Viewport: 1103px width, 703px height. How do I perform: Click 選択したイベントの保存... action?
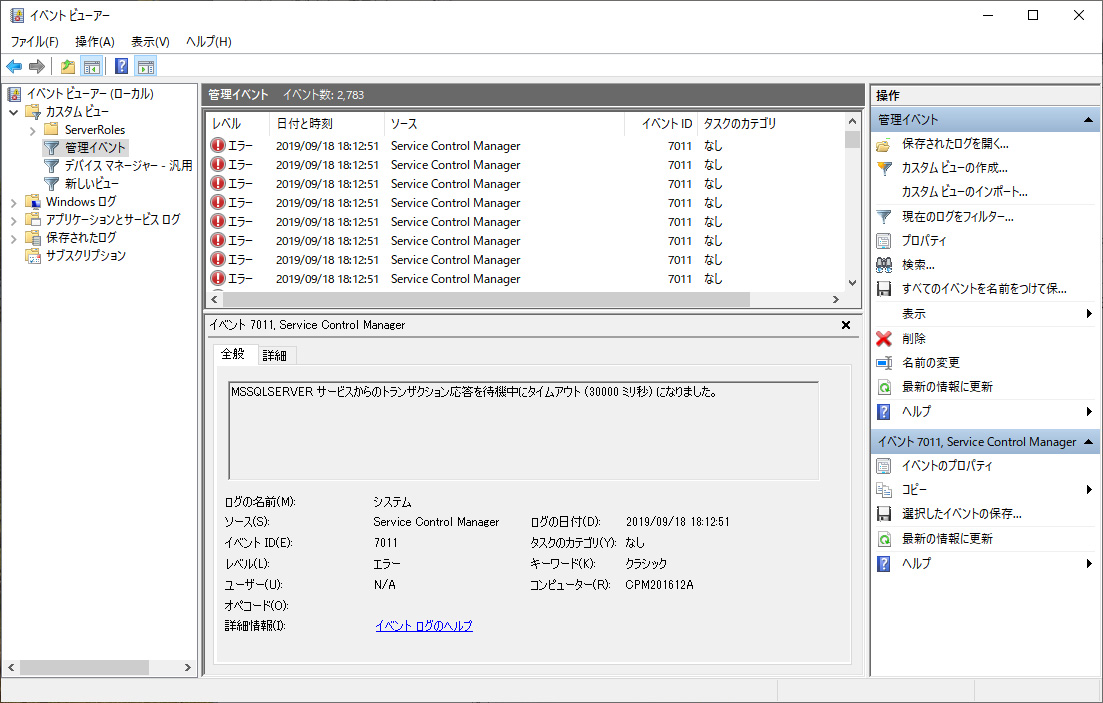point(962,514)
